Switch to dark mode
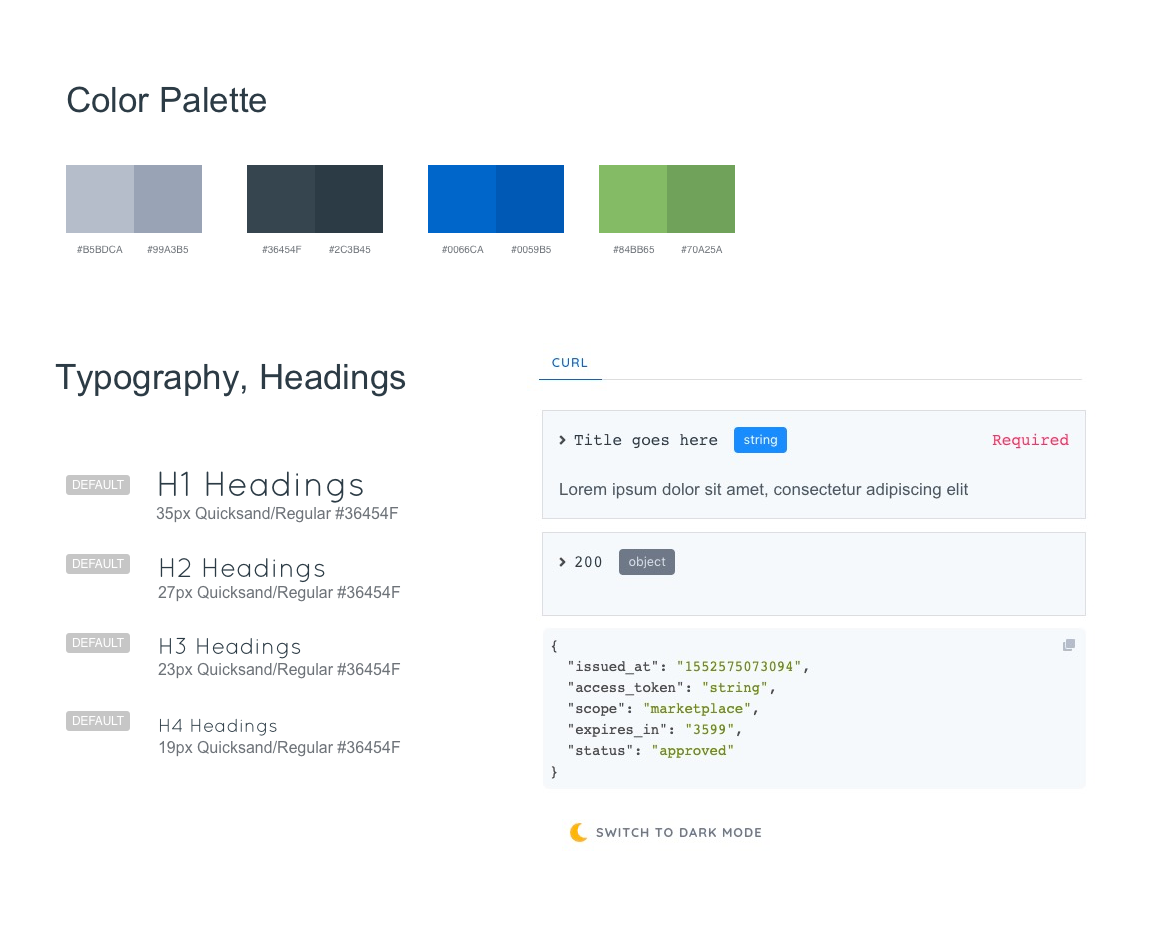 [x=678, y=832]
